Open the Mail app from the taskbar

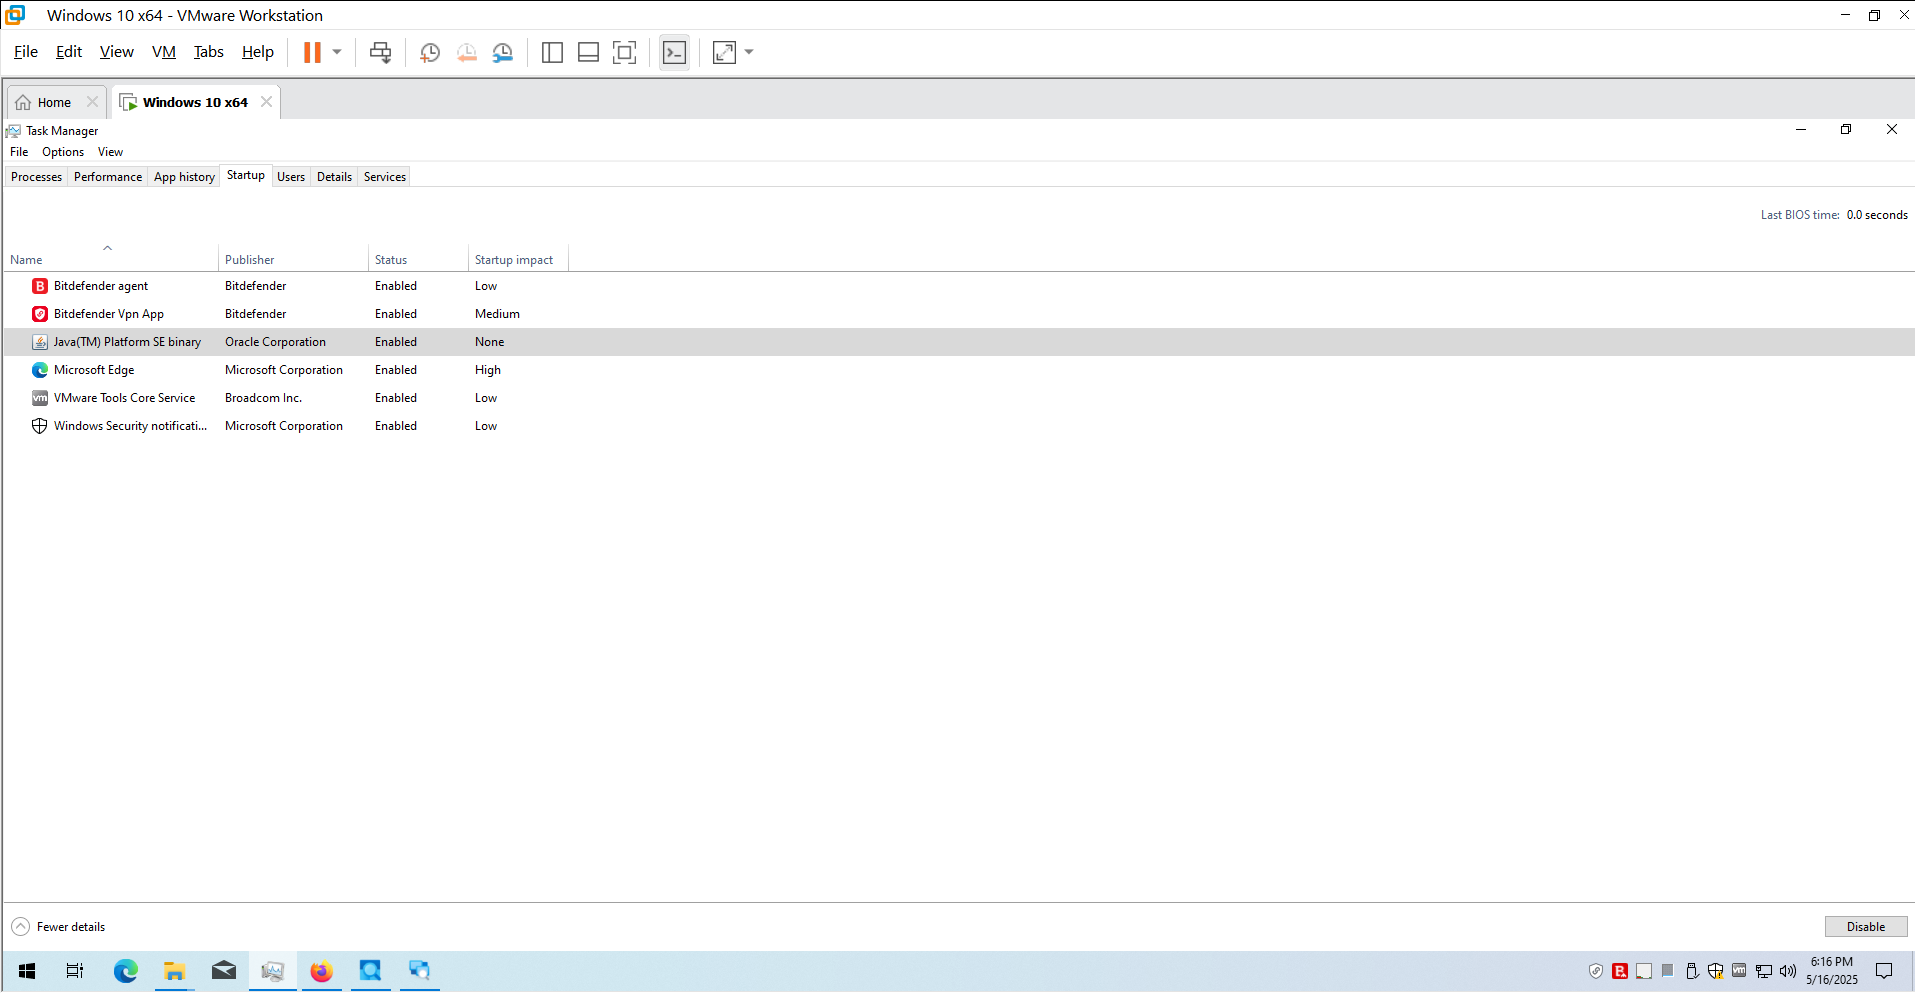coord(224,971)
